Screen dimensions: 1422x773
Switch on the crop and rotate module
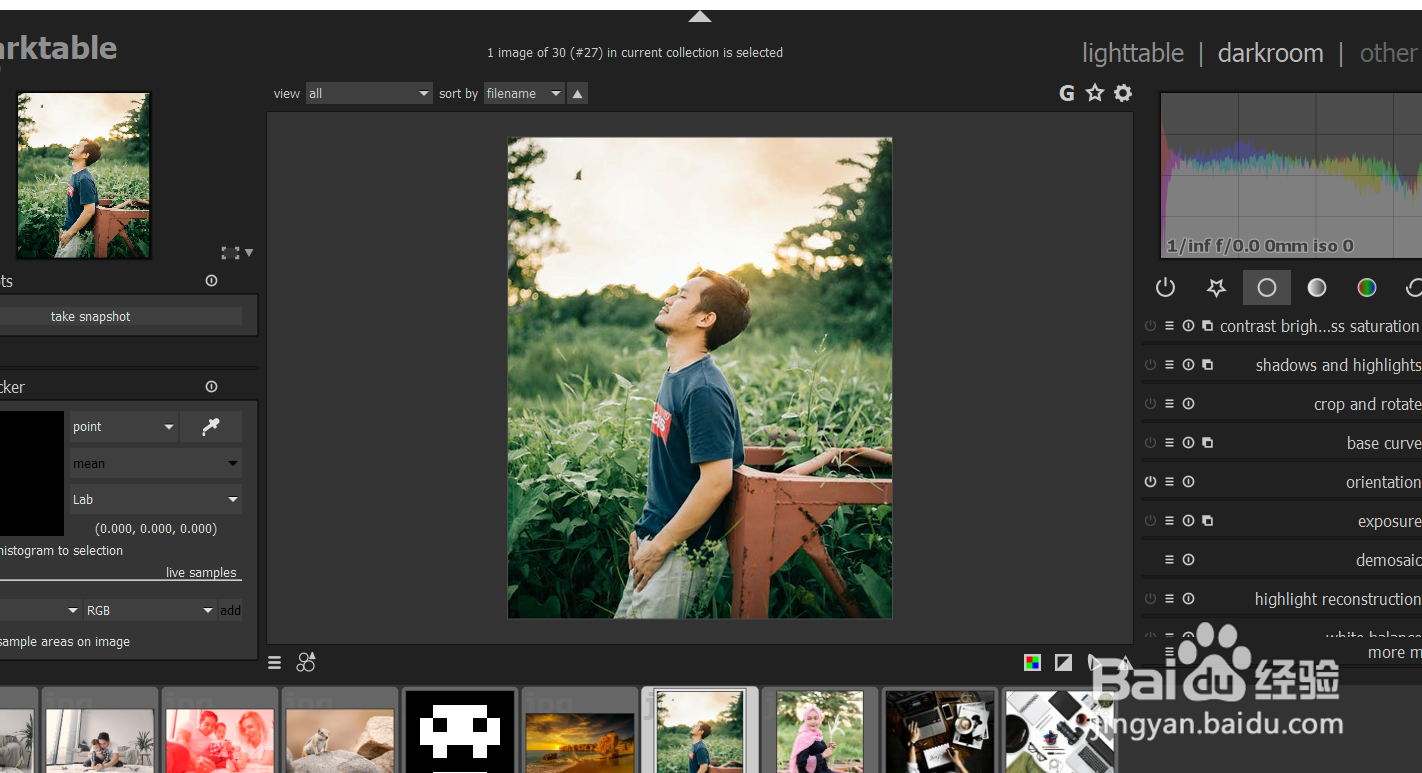coord(1150,404)
